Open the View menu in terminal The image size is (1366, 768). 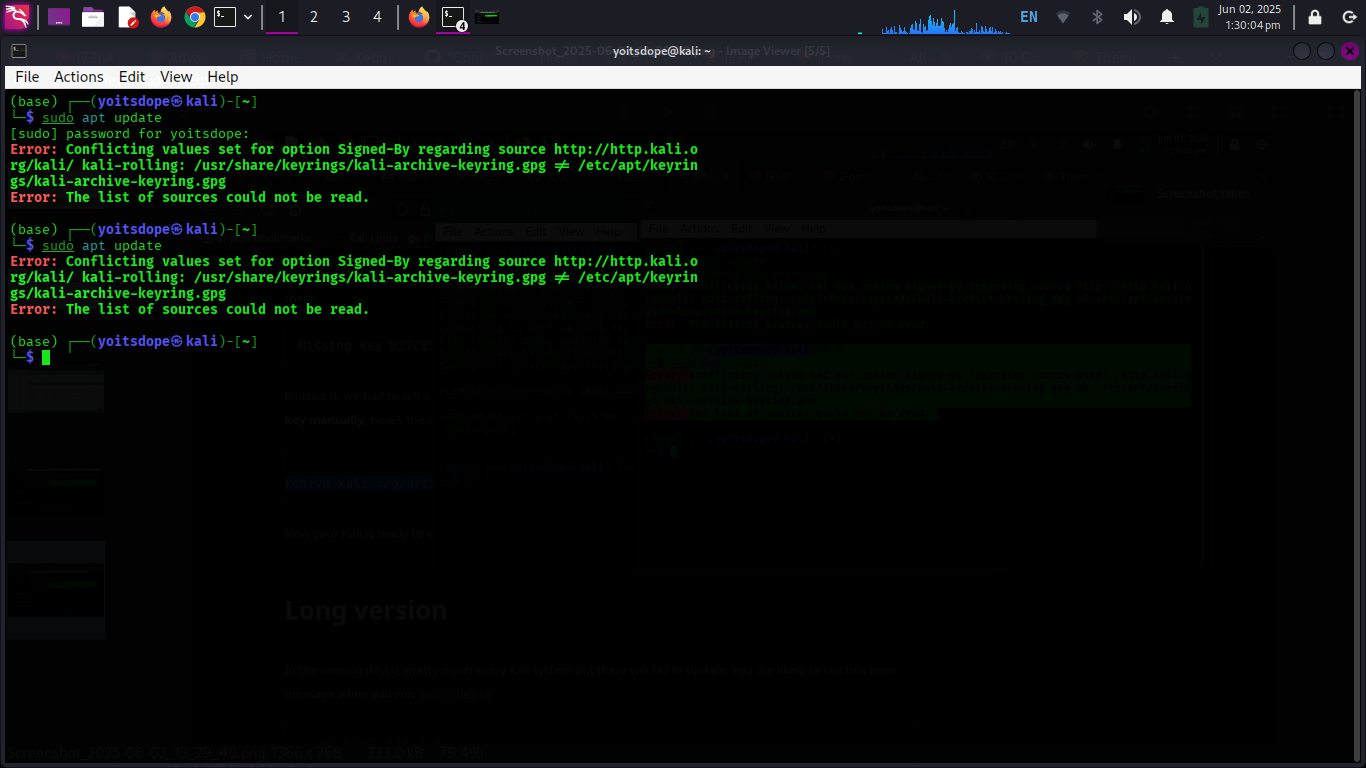tap(176, 77)
